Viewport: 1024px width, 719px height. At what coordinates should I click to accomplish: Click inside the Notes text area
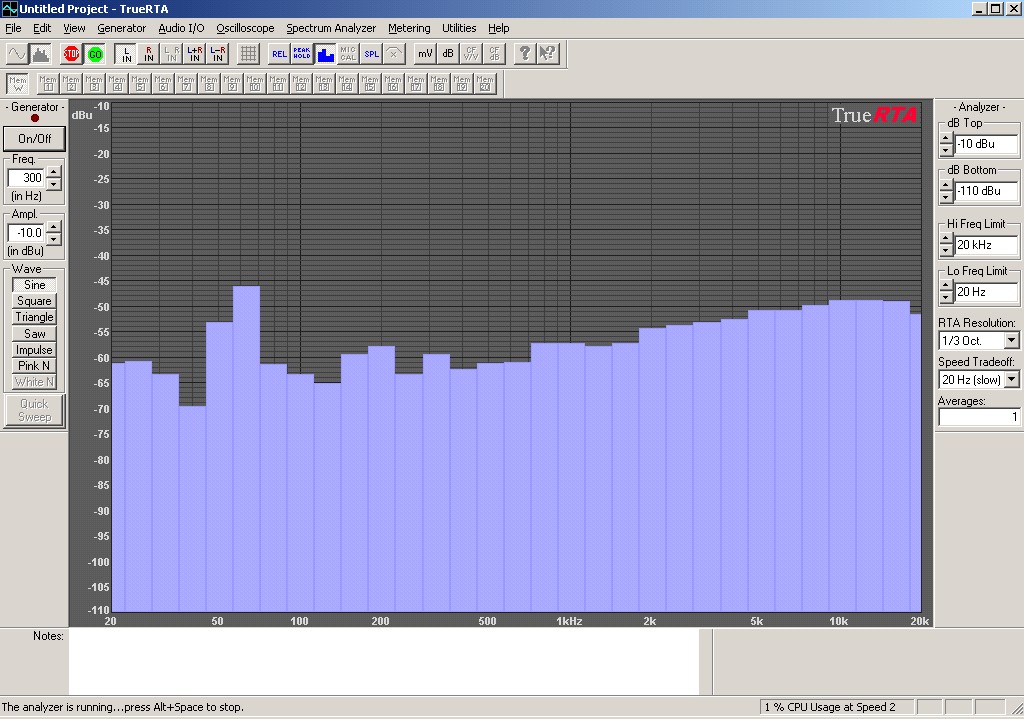click(383, 662)
